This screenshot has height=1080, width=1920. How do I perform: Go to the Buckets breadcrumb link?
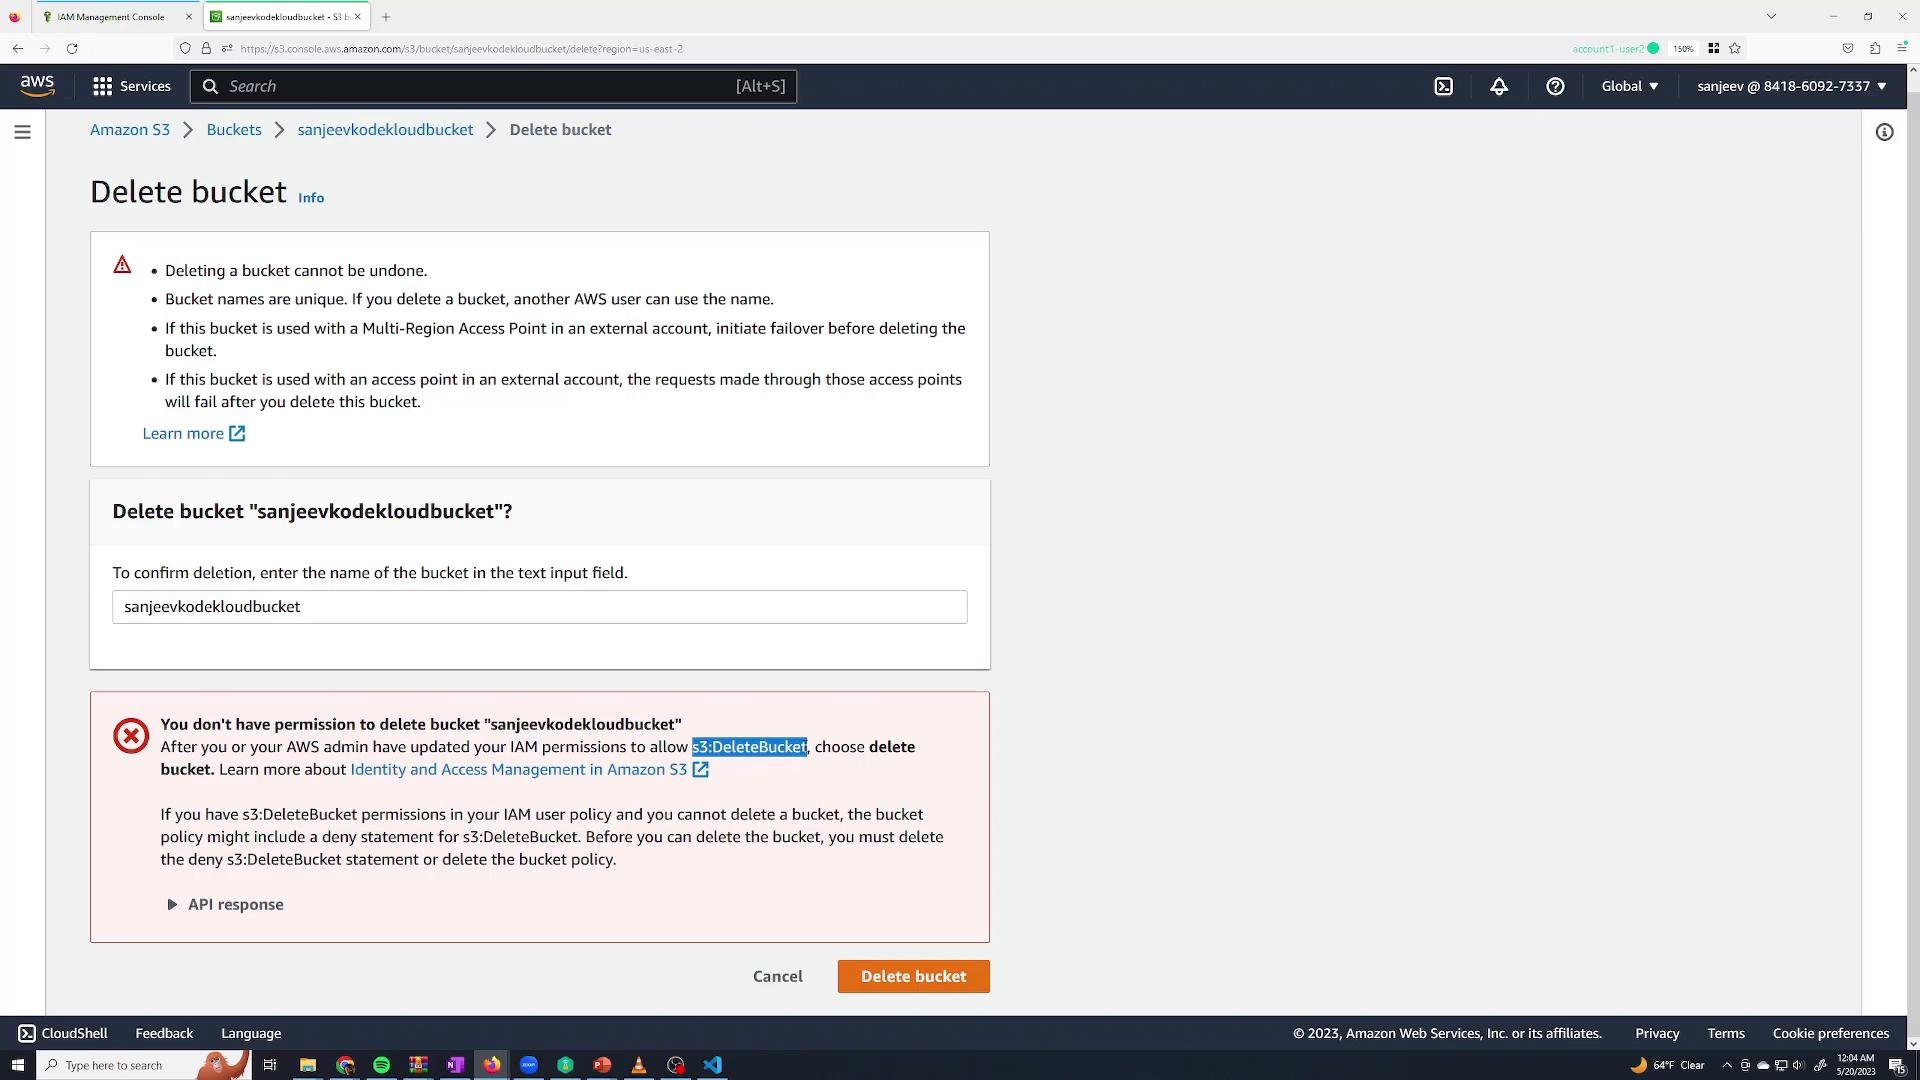pos(234,130)
